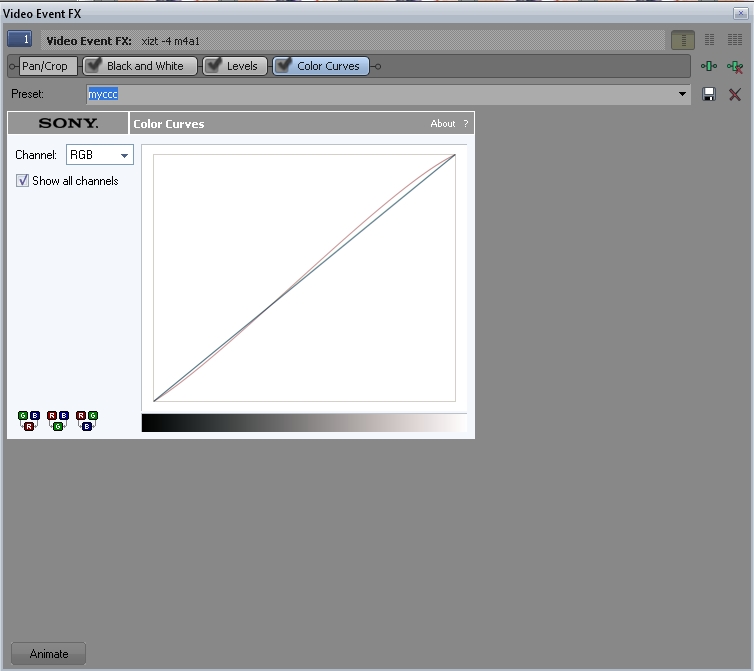Click the Delete Preset red X icon

click(735, 94)
